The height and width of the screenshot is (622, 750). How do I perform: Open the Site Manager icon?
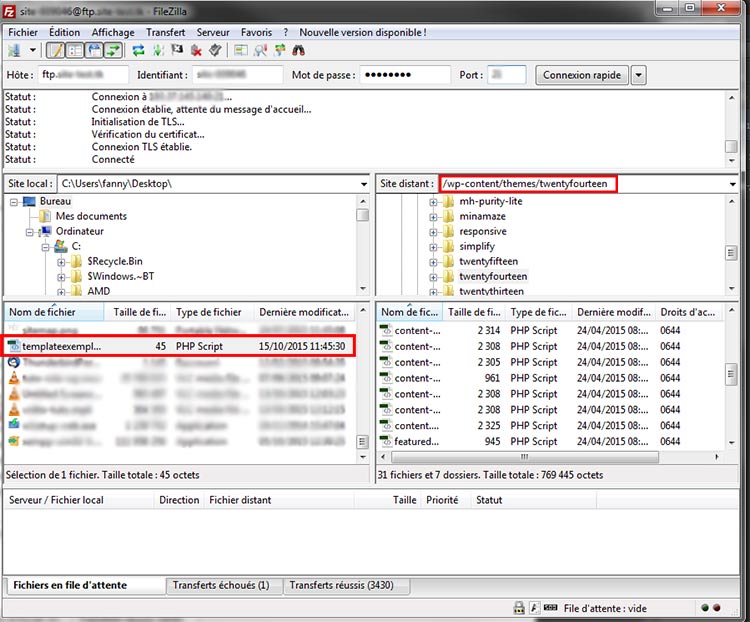click(14, 50)
